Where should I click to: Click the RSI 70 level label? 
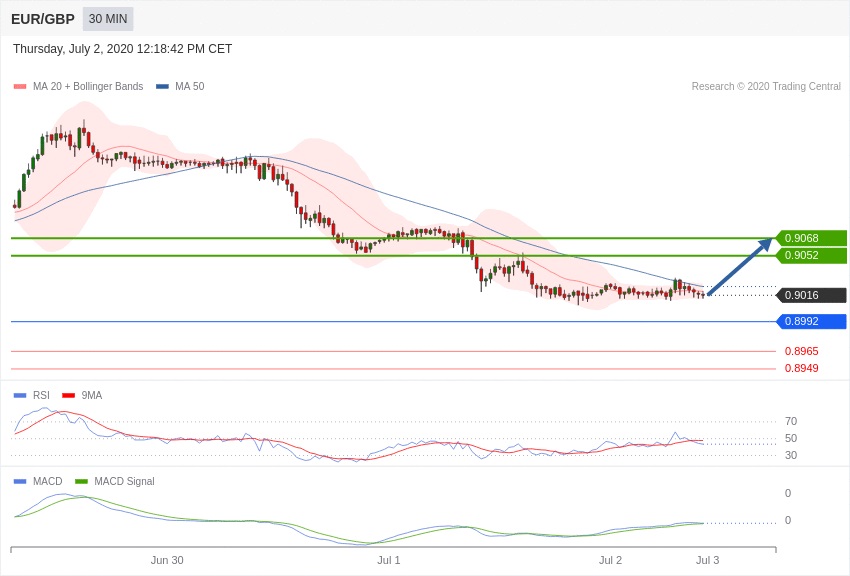[791, 421]
